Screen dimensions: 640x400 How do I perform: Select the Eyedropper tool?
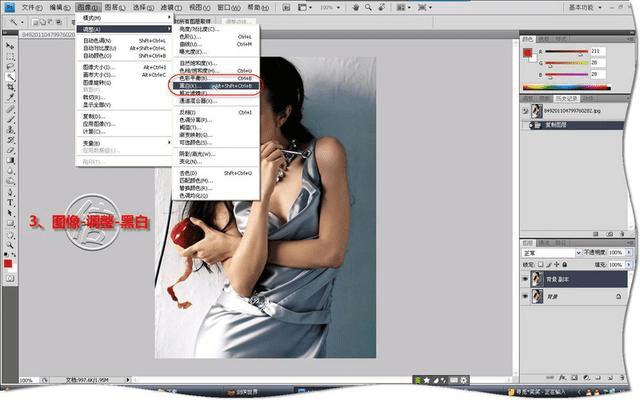point(10,98)
